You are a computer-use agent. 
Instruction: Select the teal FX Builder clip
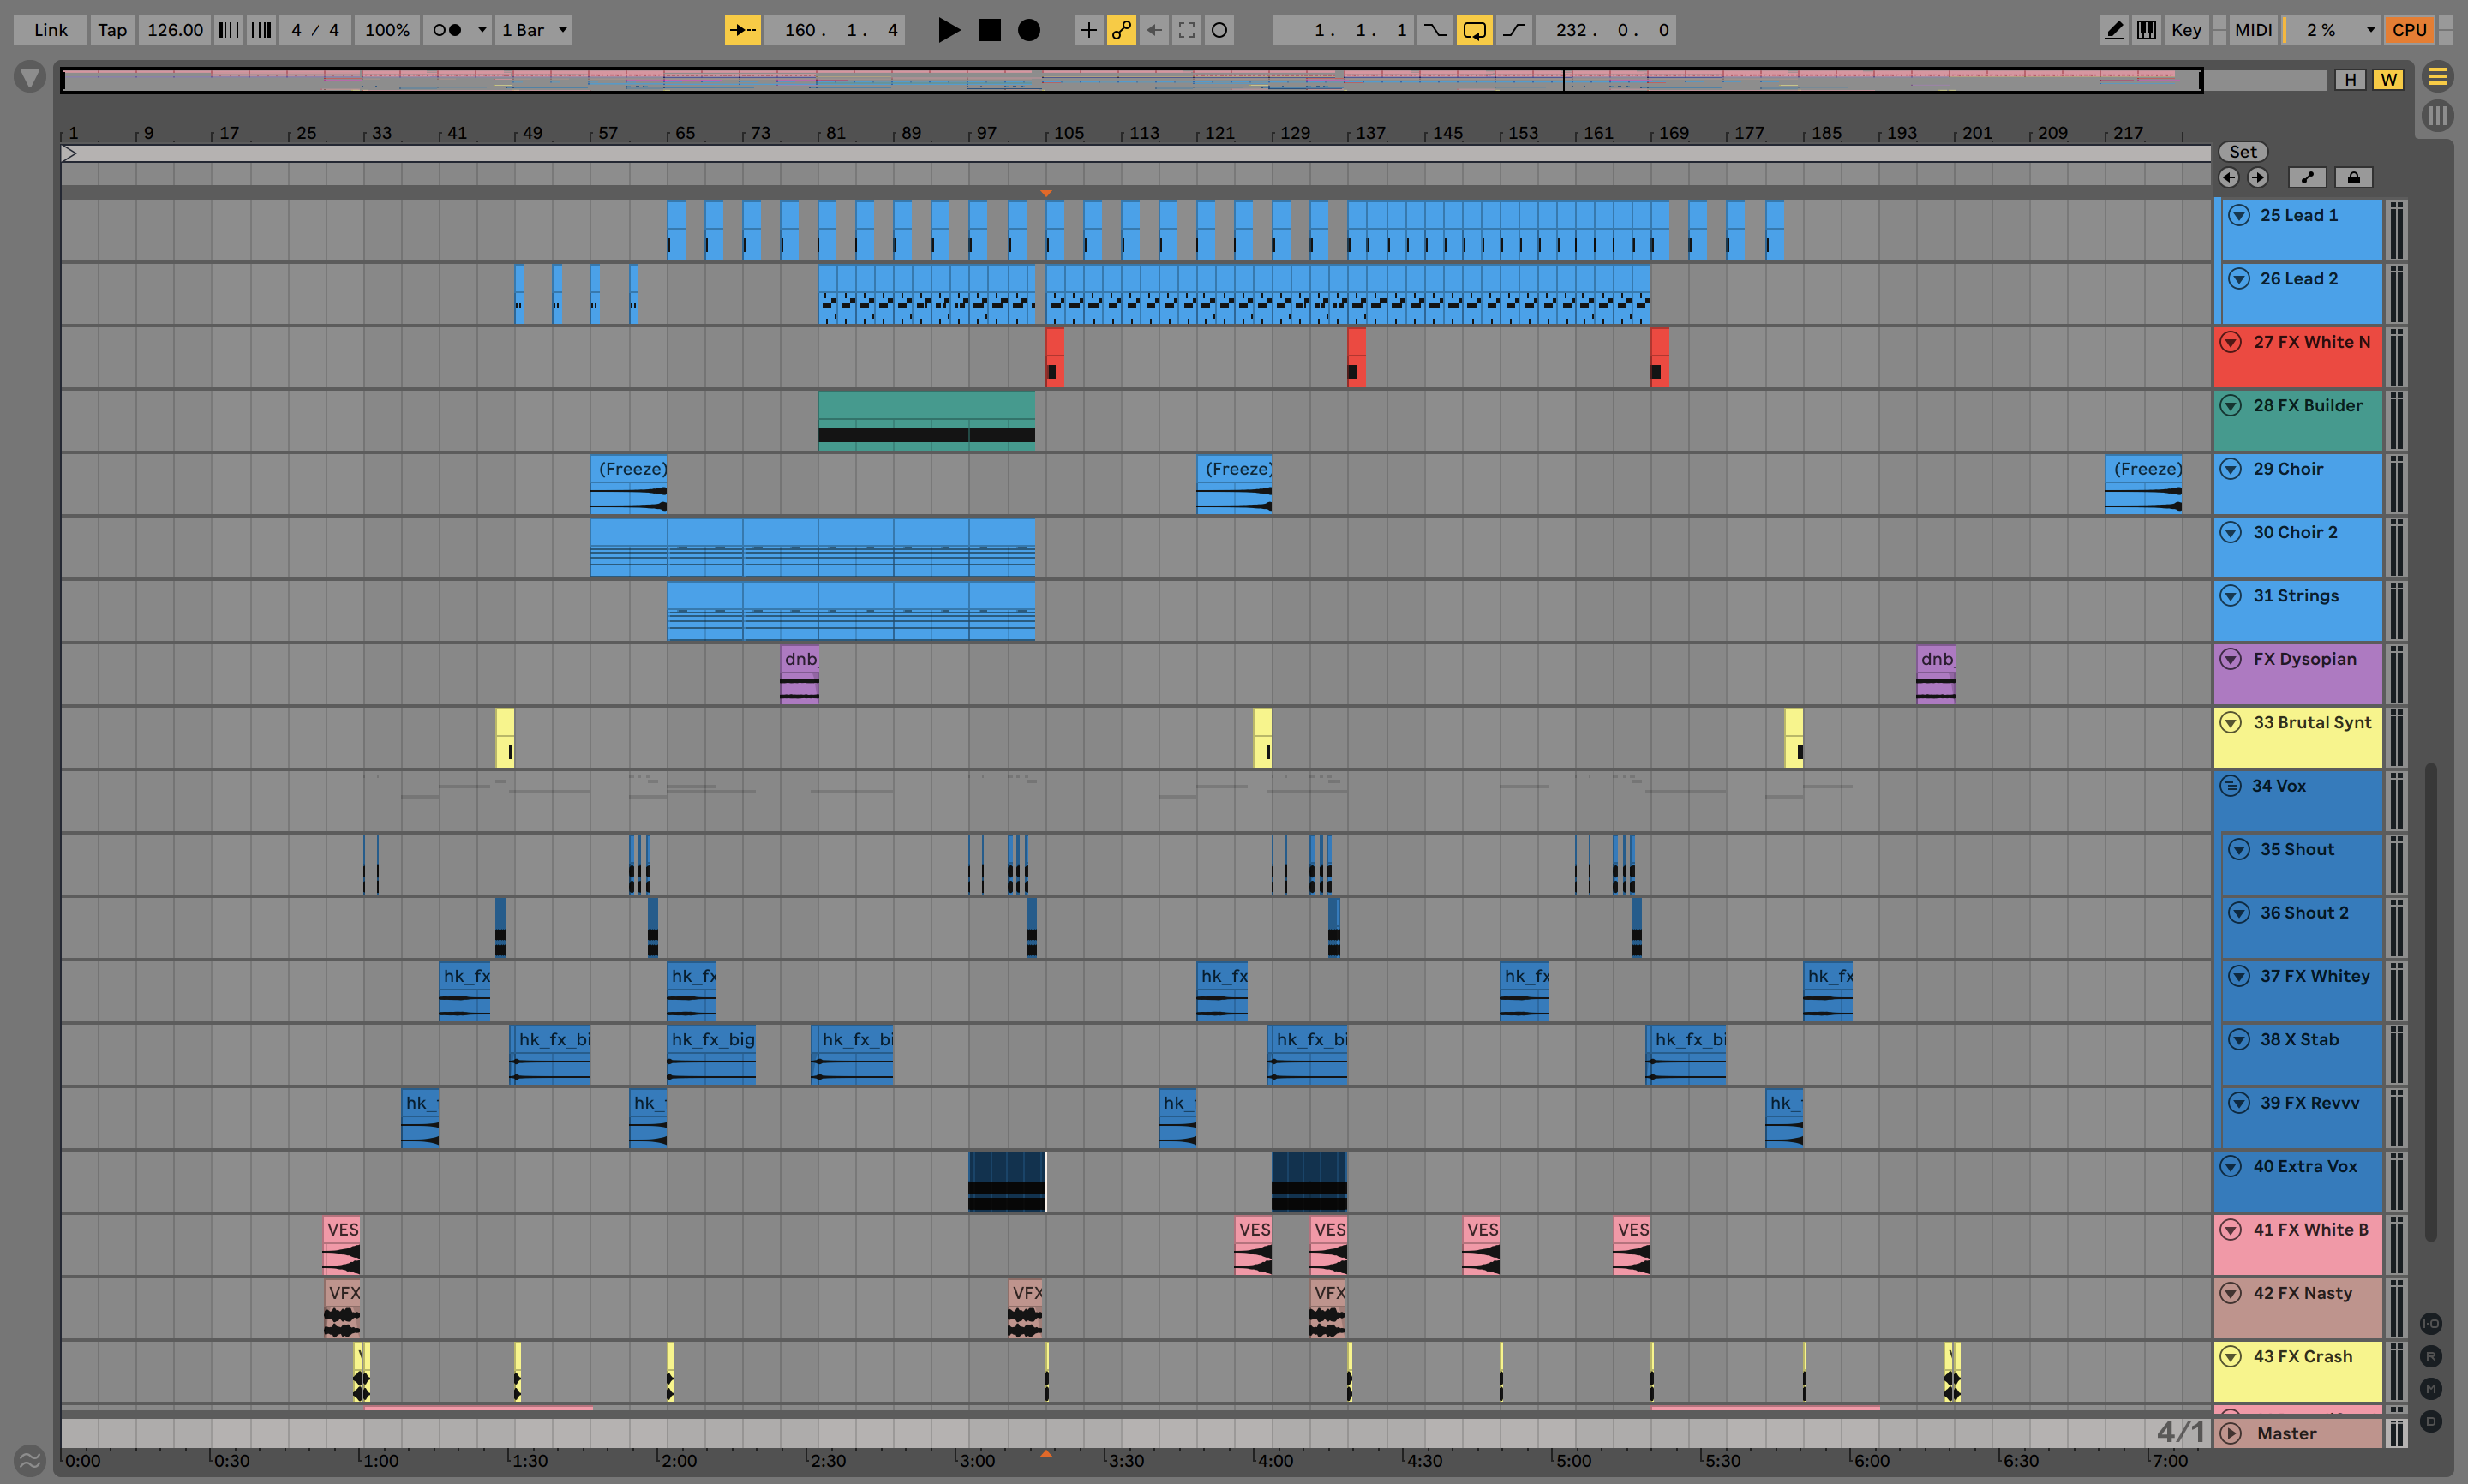click(x=926, y=420)
